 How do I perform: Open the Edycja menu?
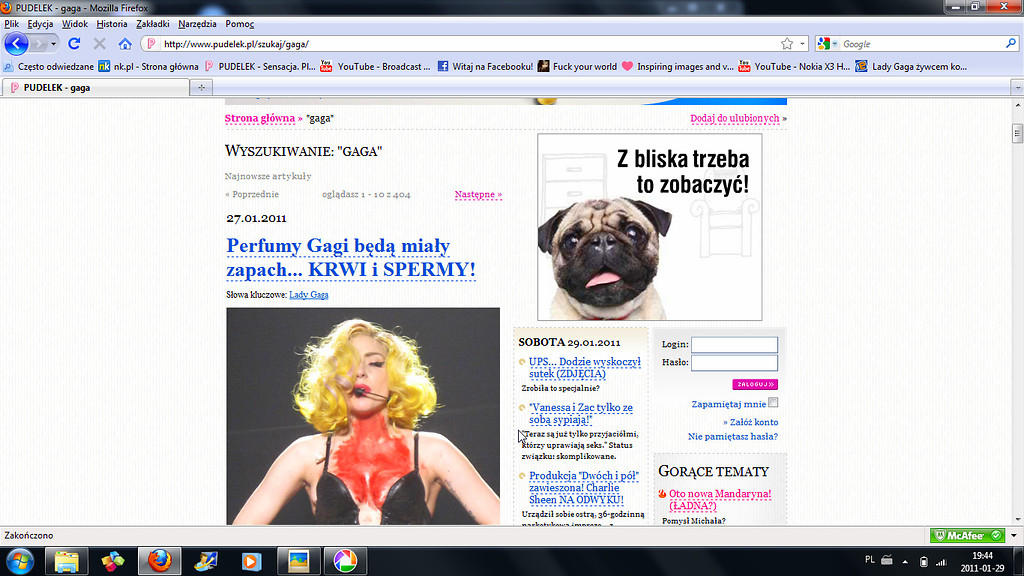pyautogui.click(x=40, y=24)
